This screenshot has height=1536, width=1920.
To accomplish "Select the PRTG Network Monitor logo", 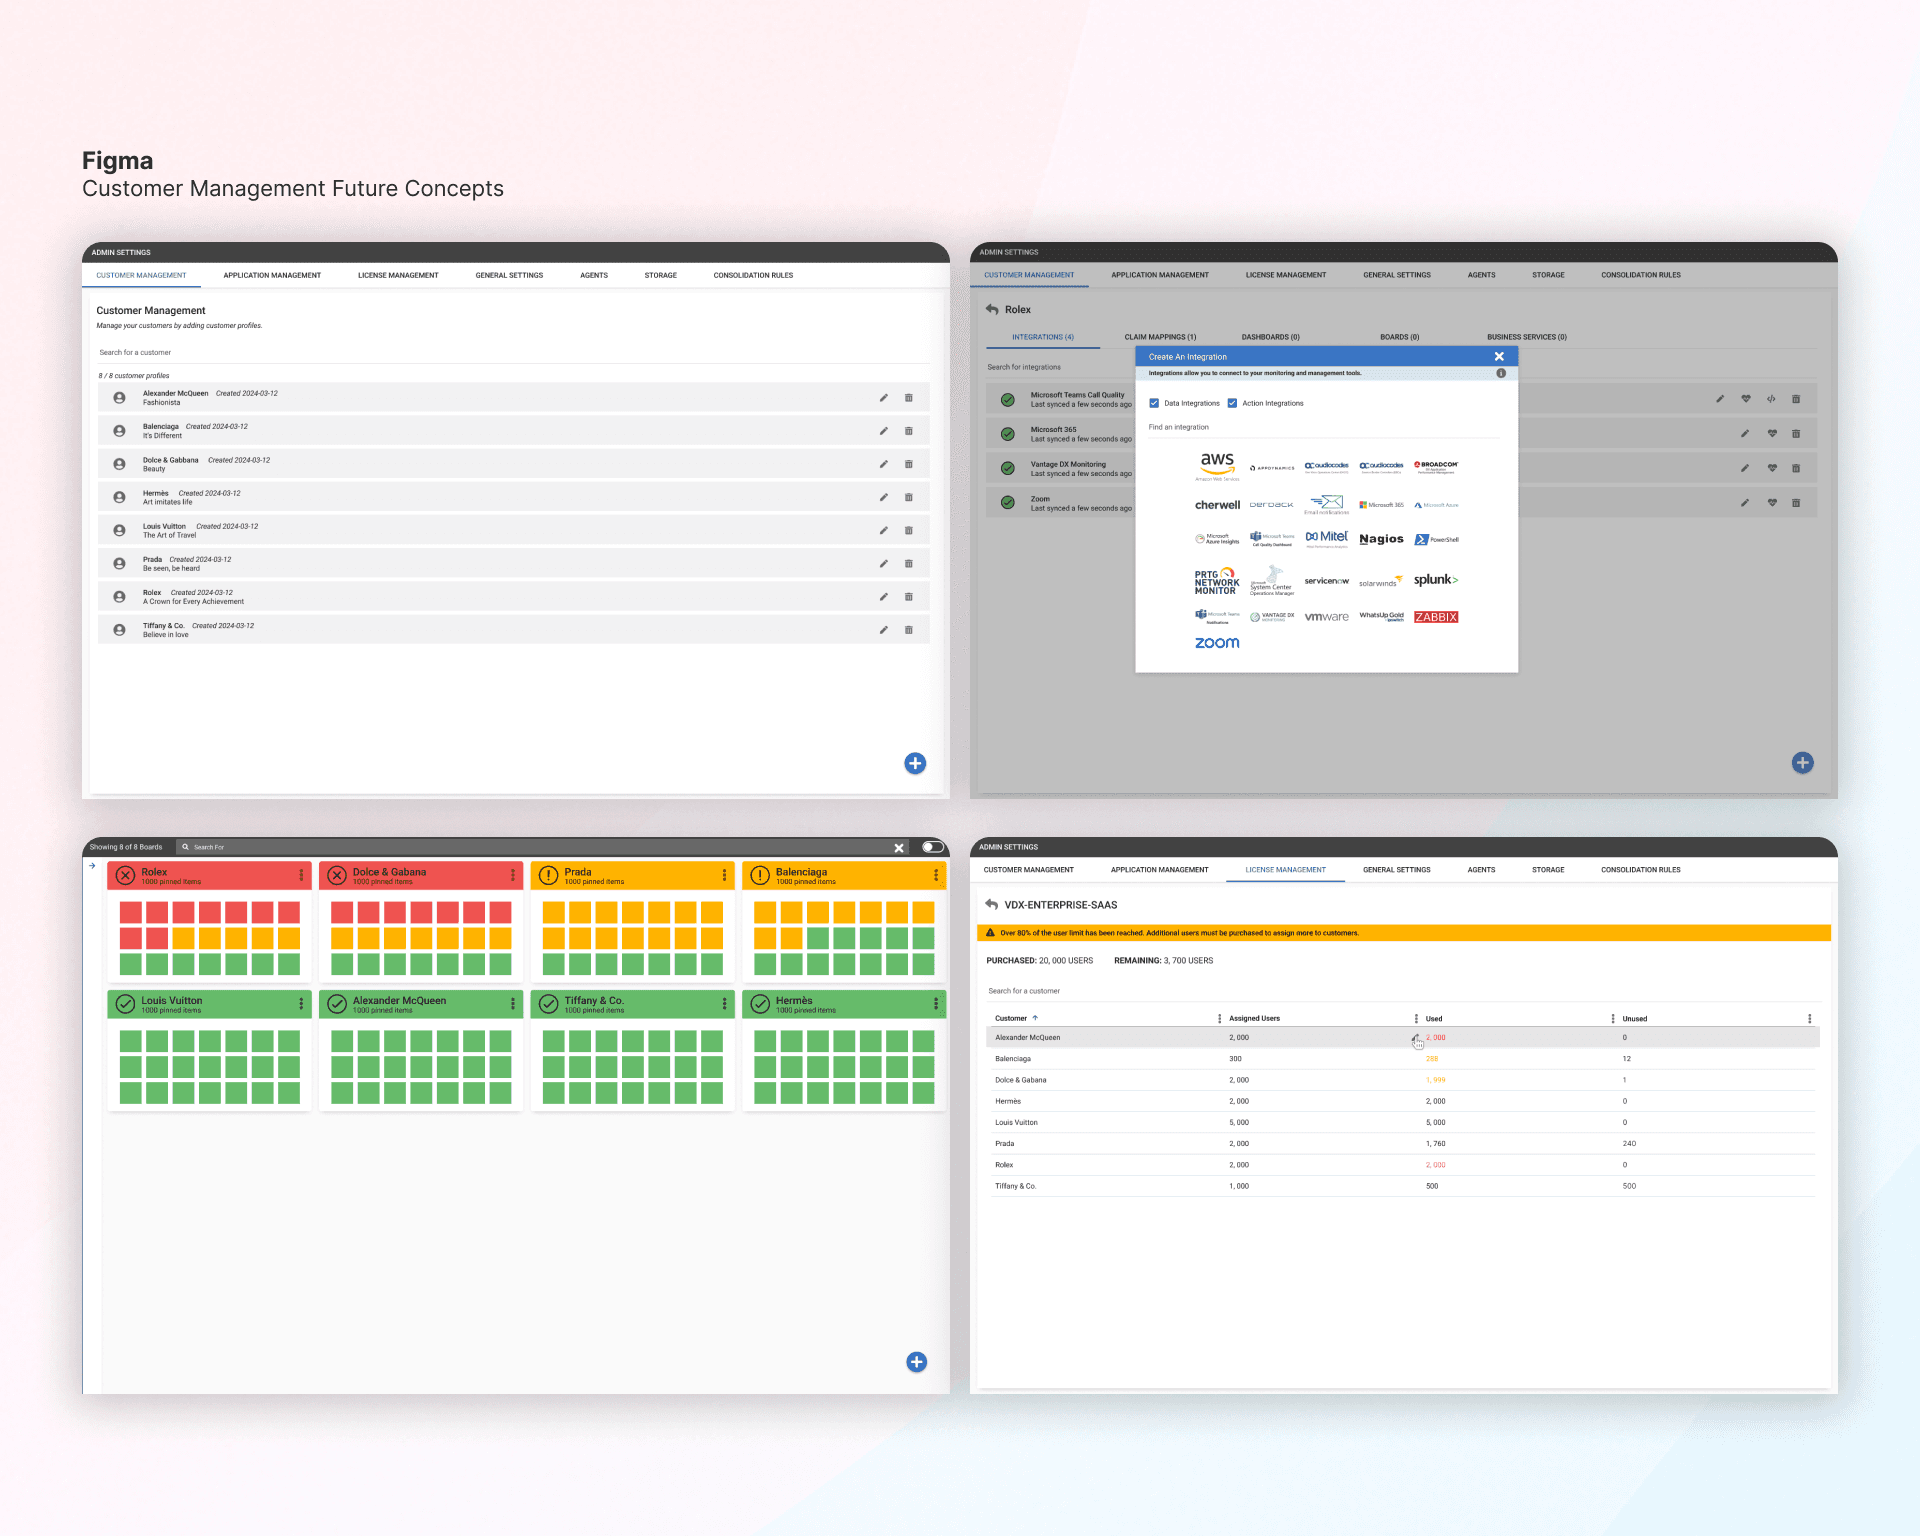I will [x=1217, y=582].
